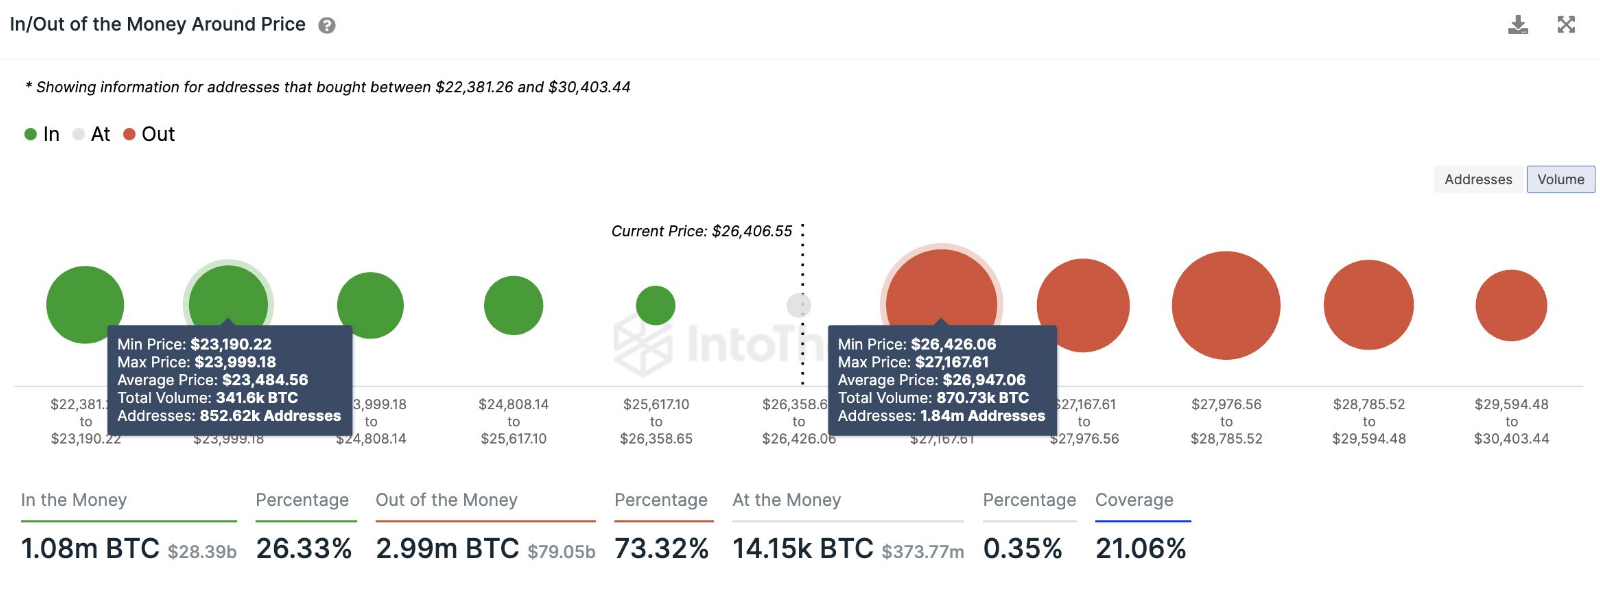
Task: Click the In the Money 1.08m BTC stat
Action: [91, 548]
